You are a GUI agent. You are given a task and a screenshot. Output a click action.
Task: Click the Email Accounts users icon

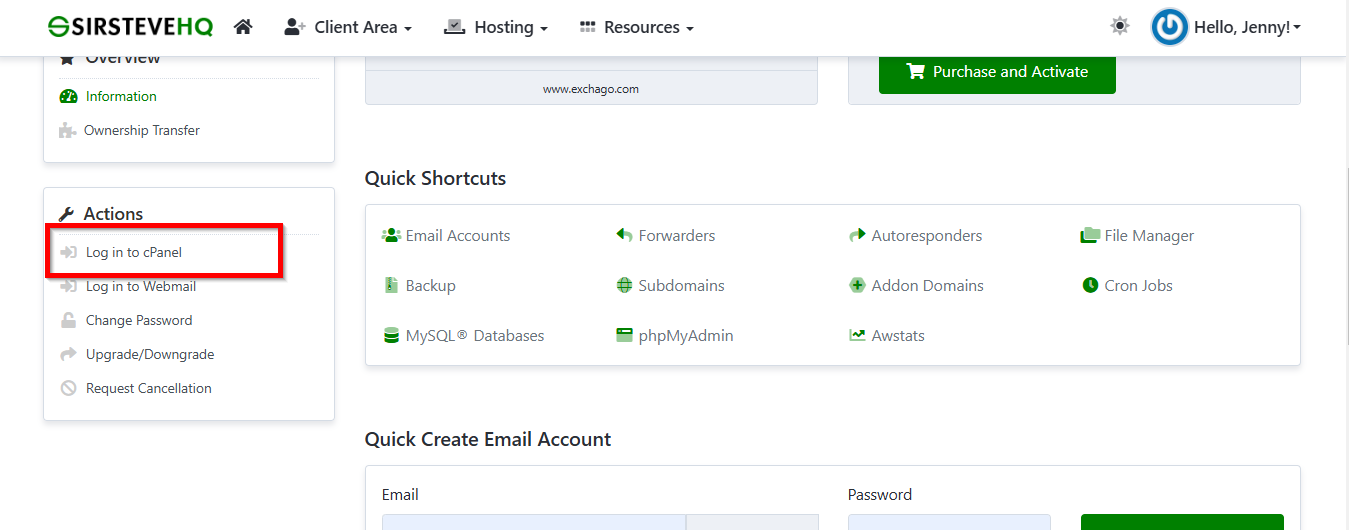(x=391, y=236)
